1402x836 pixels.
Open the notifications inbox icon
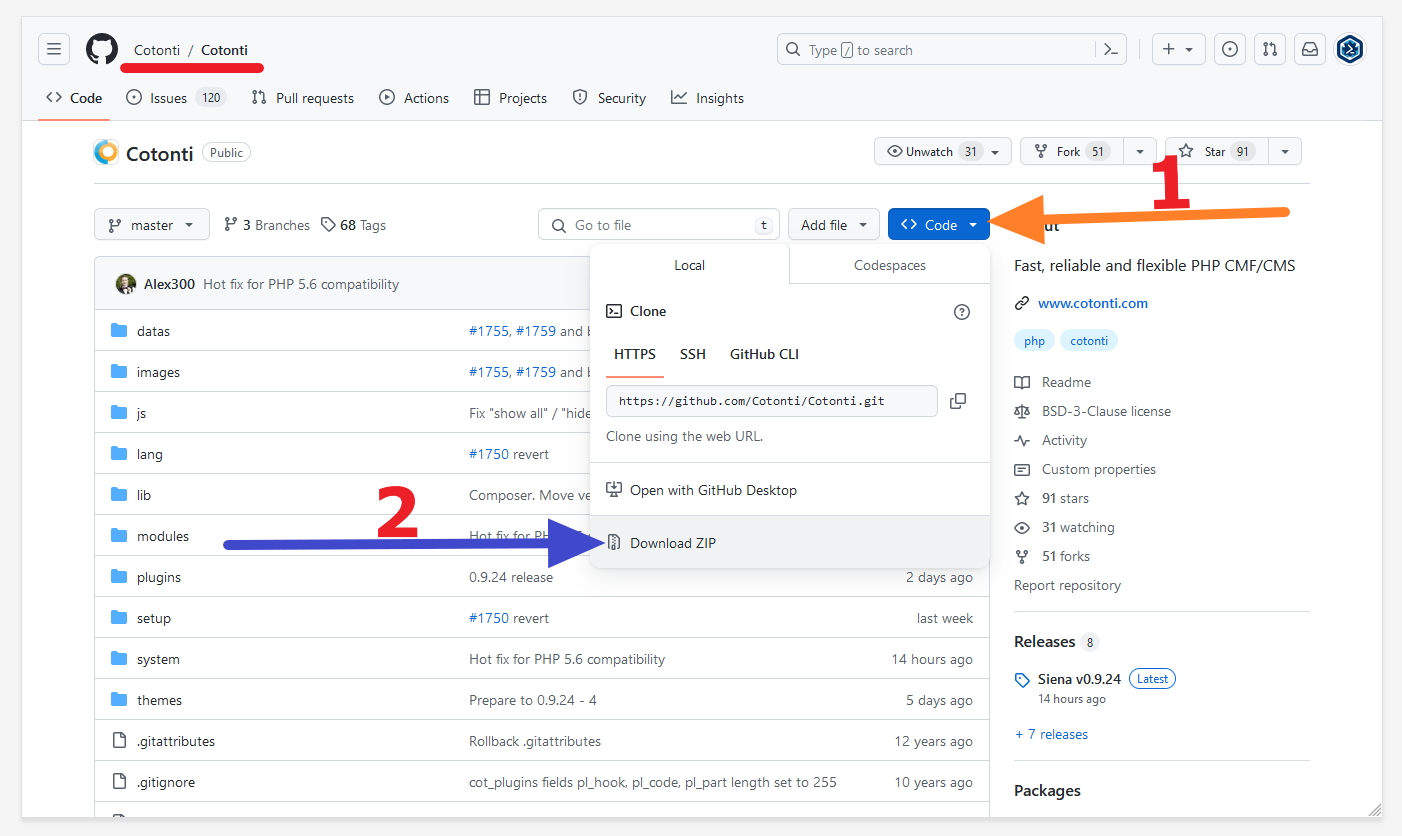[x=1308, y=49]
